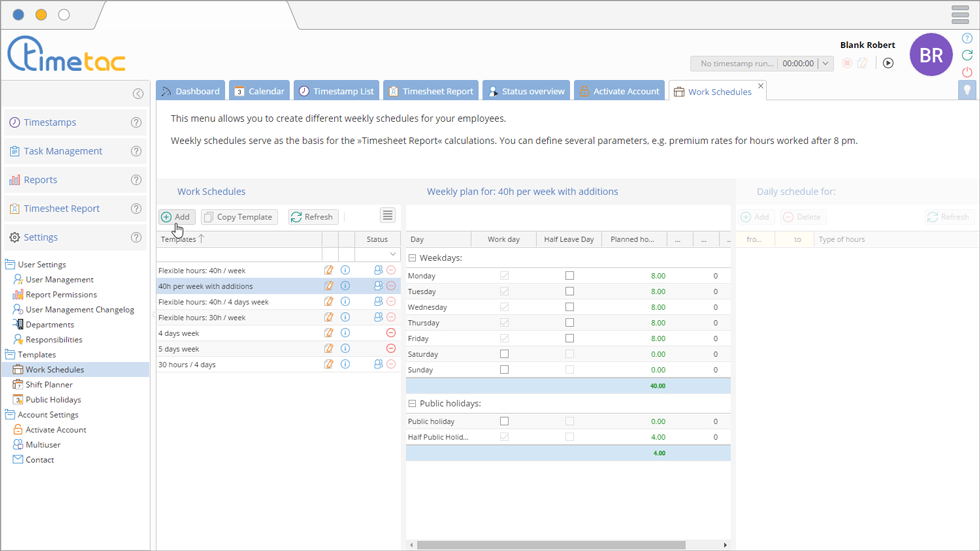Check Work day for Public holiday row
The width and height of the screenshot is (980, 551).
click(504, 422)
